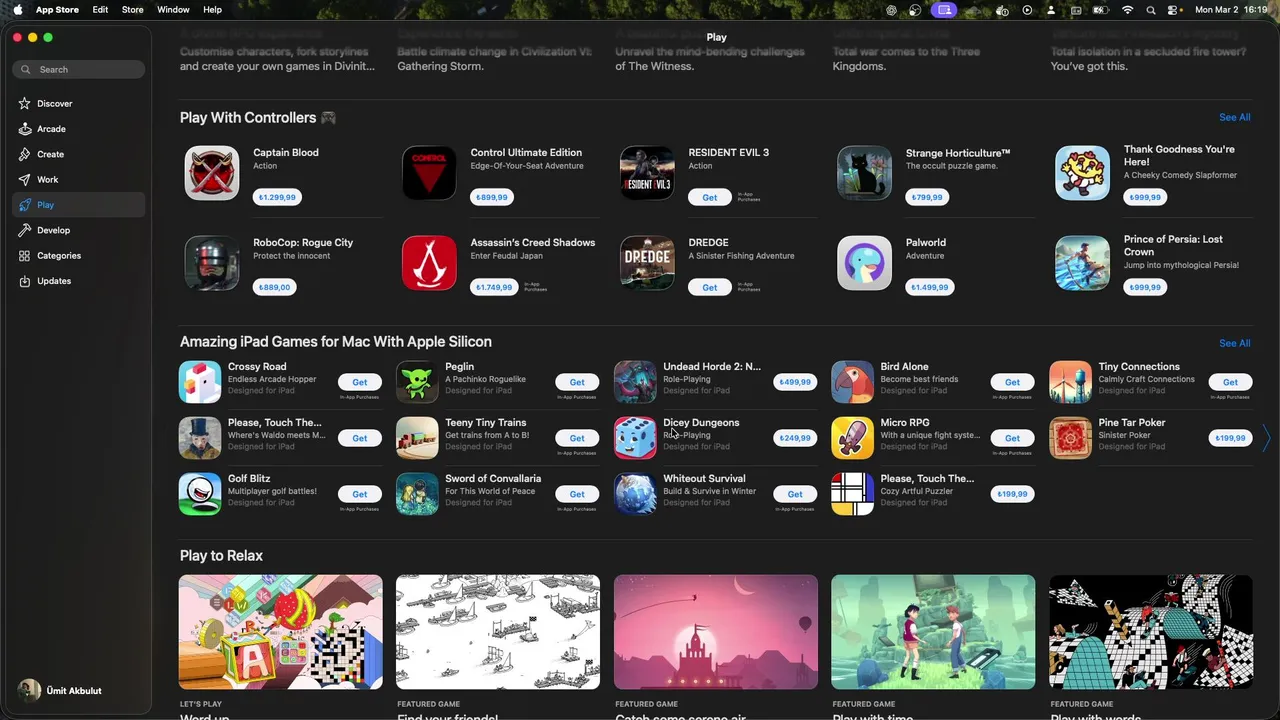Screen dimensions: 1280x720
Task: Buy Palworld for ₺1.499,99
Action: point(930,288)
